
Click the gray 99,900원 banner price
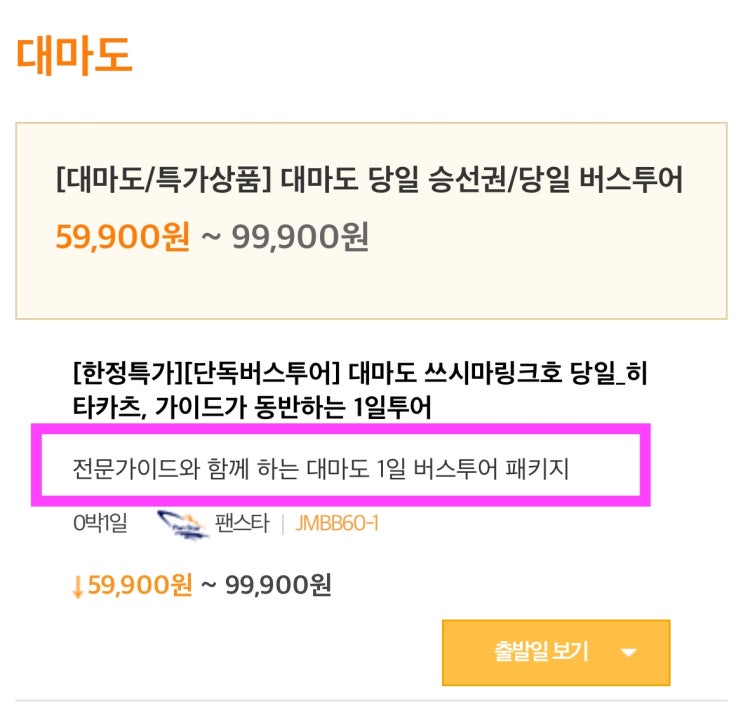300,237
